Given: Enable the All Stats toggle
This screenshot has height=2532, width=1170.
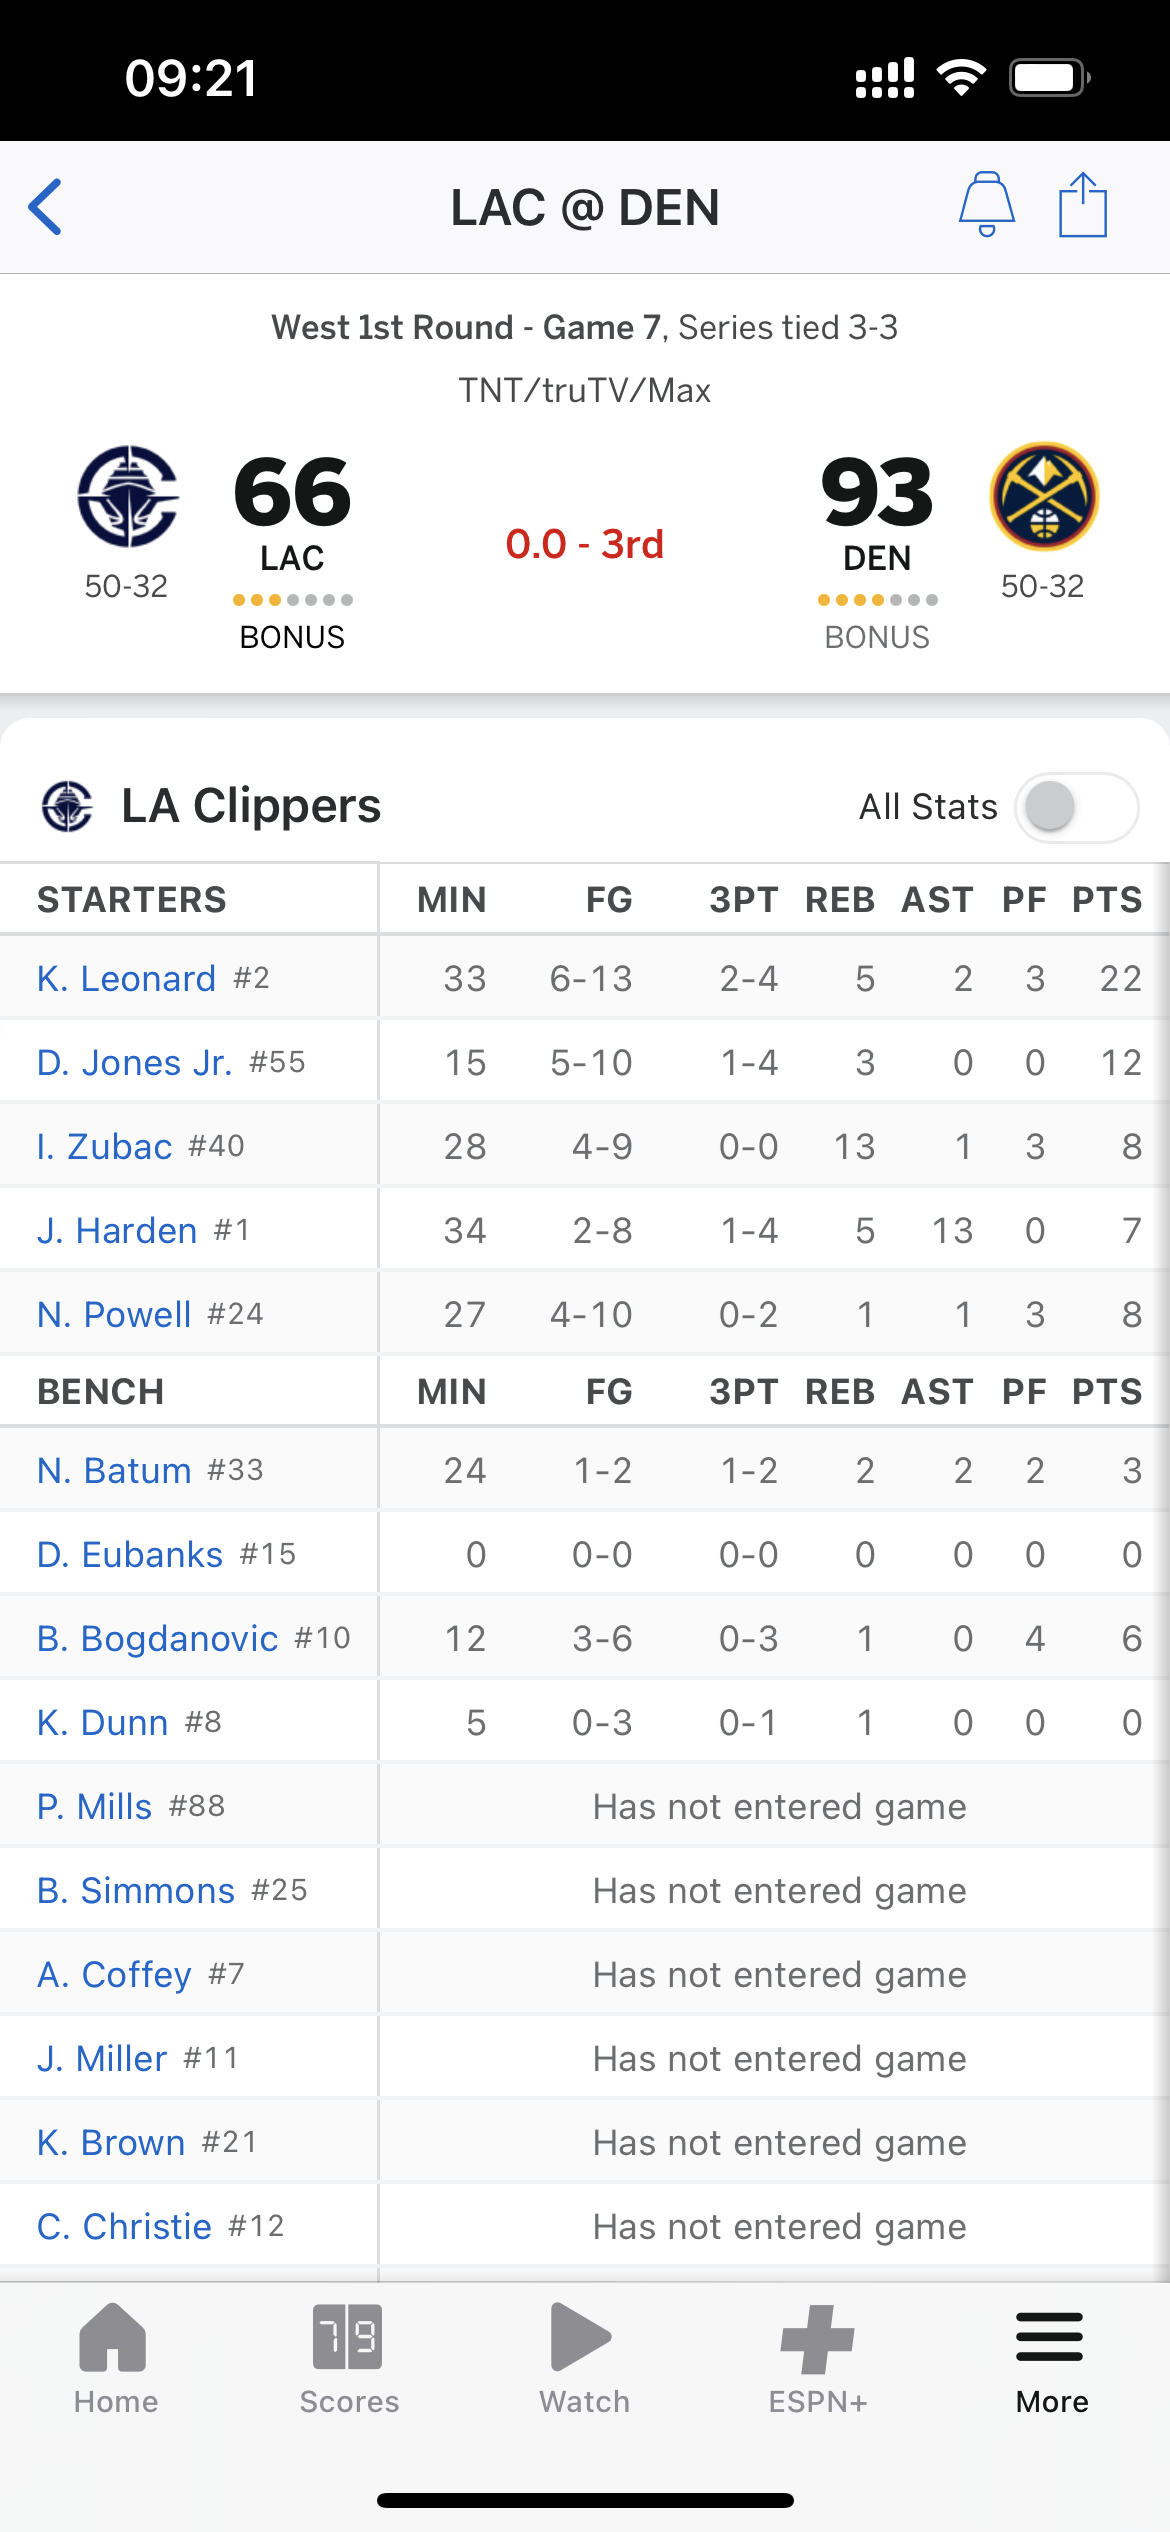Looking at the screenshot, I should pyautogui.click(x=1076, y=807).
